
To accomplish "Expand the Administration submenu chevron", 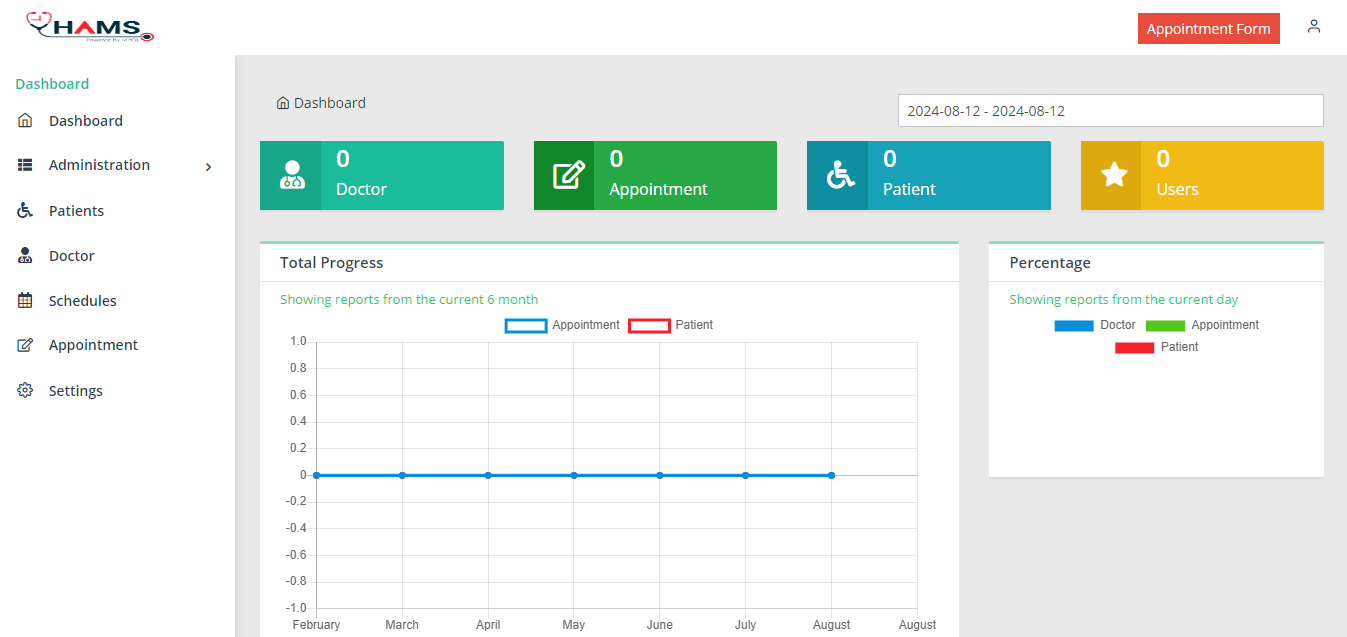I will pyautogui.click(x=208, y=166).
